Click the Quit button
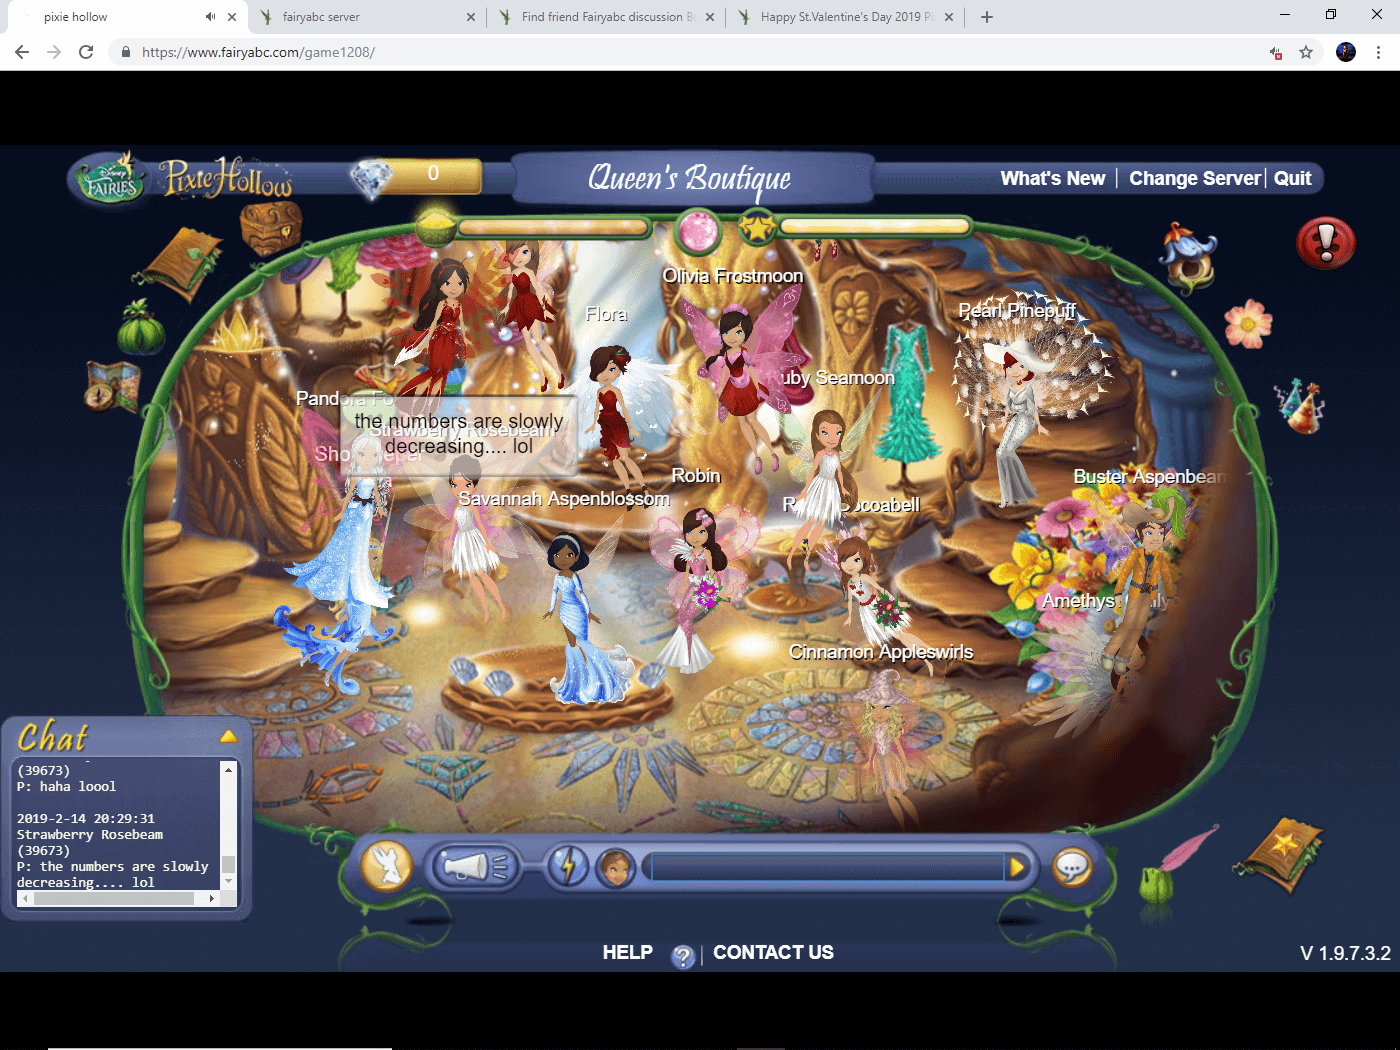 point(1293,178)
